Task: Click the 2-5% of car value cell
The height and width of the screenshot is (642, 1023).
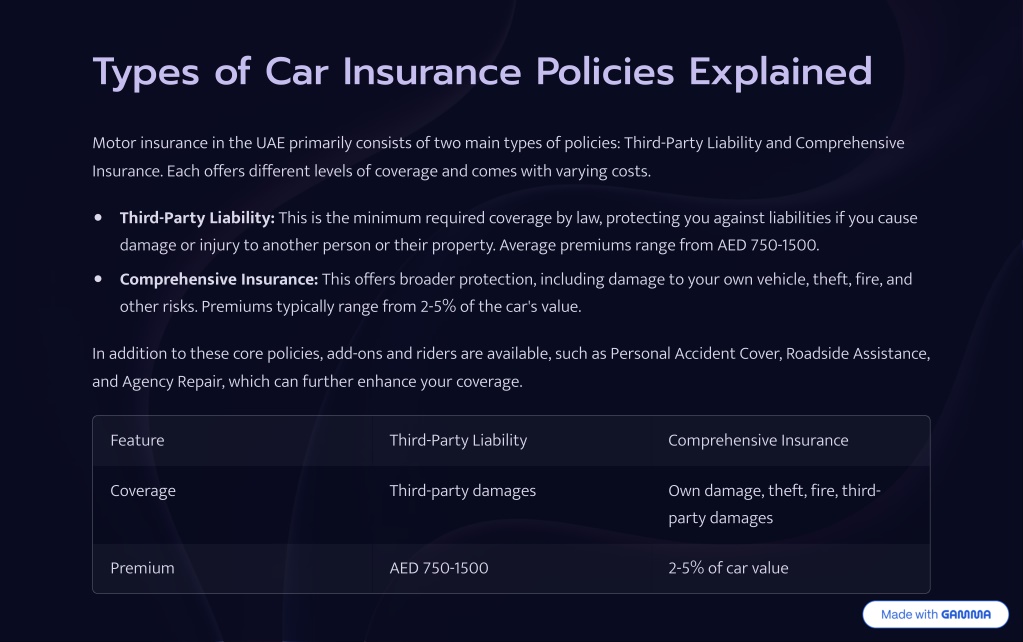Action: [x=790, y=568]
